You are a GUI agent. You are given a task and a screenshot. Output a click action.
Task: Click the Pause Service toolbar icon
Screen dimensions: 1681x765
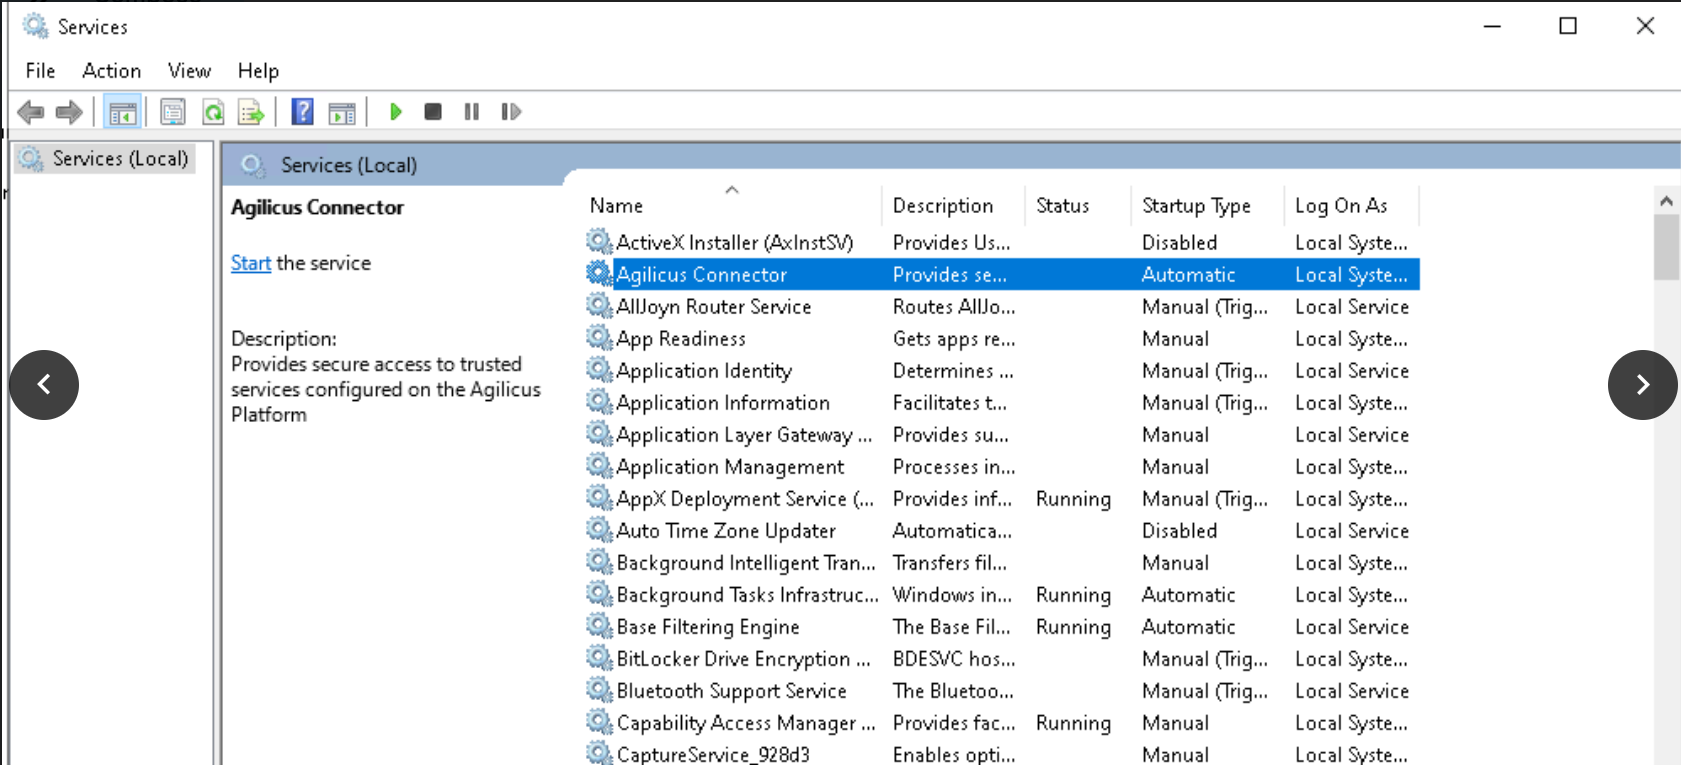[472, 112]
